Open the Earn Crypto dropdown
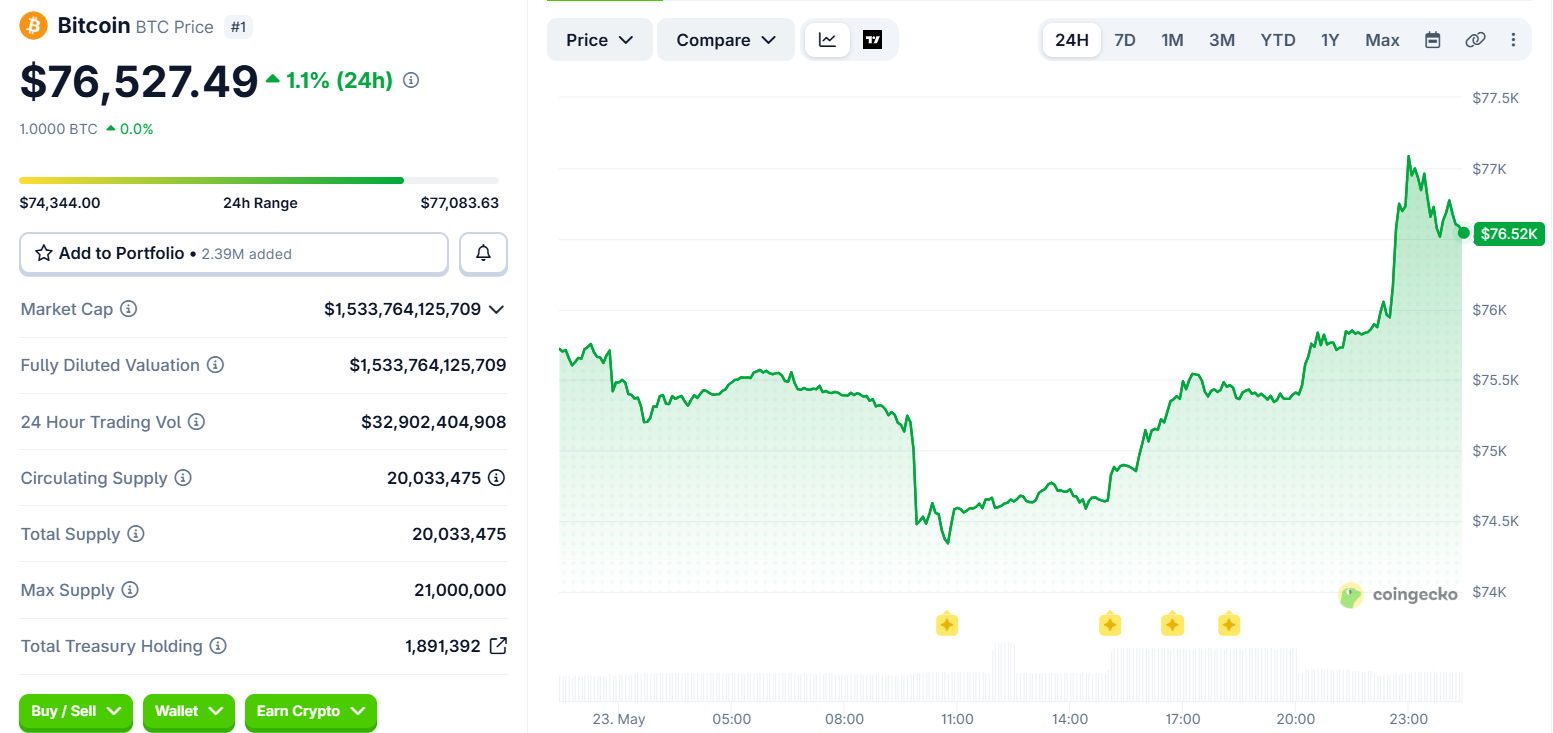Viewport: 1553px width, 733px height. pyautogui.click(x=311, y=711)
